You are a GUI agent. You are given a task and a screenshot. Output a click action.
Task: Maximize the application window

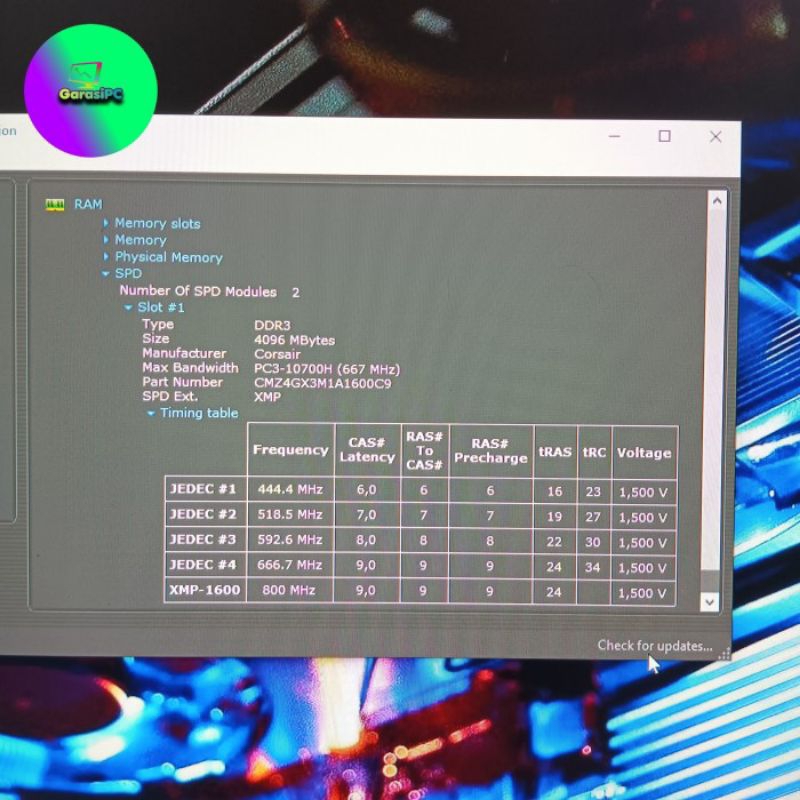point(664,137)
